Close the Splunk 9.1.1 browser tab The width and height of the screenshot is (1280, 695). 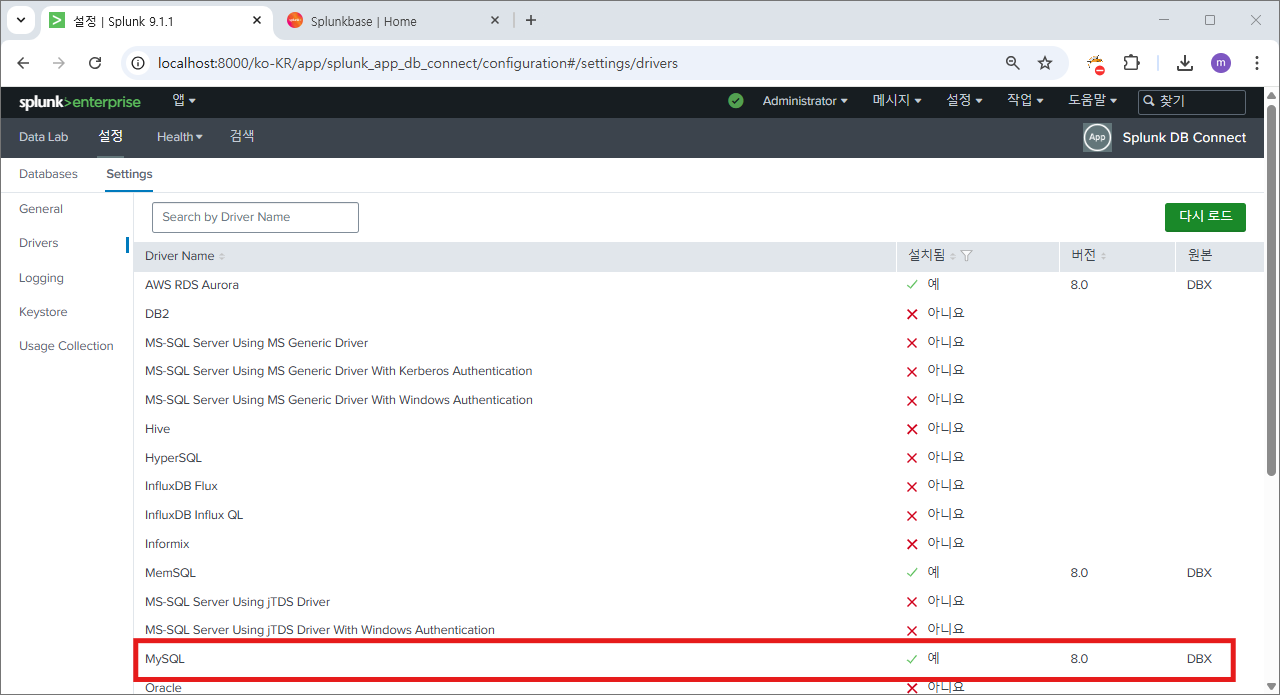click(x=257, y=20)
